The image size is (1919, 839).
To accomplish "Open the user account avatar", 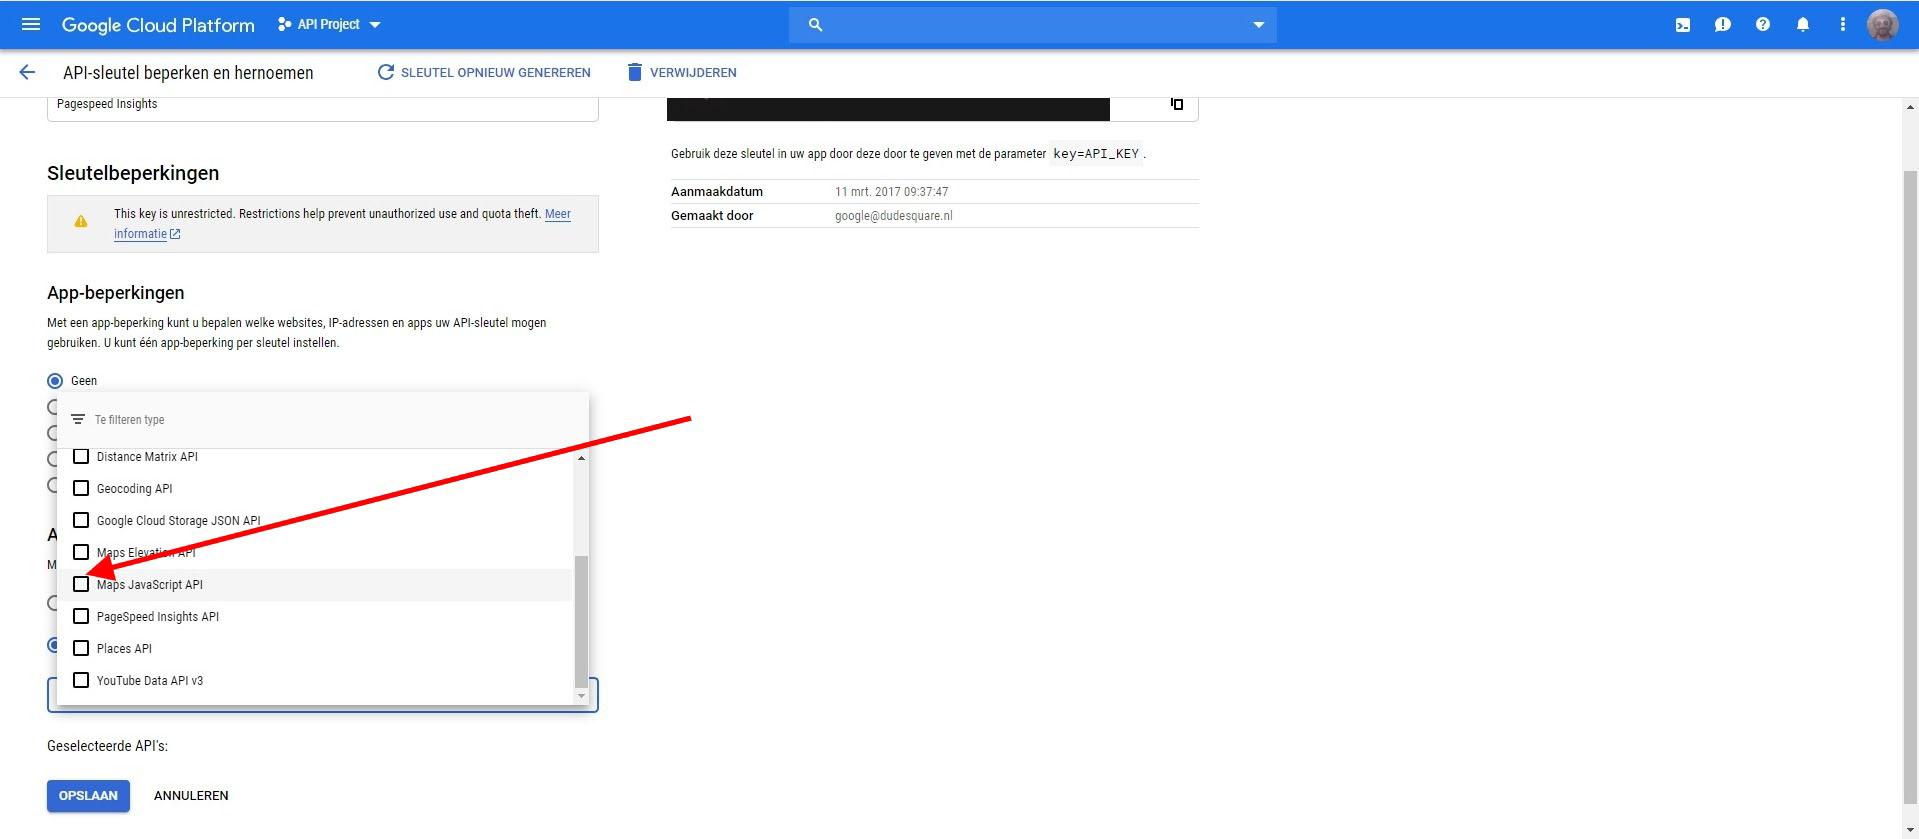I will click(1882, 25).
